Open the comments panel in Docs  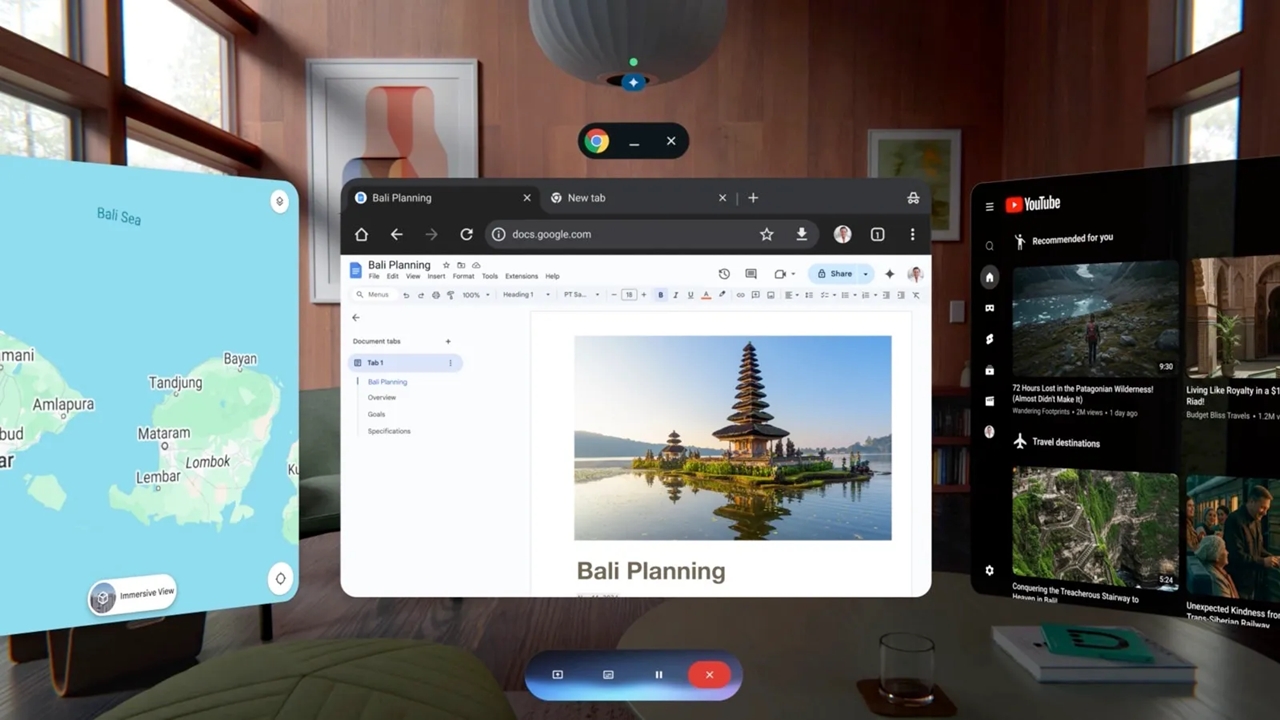pyautogui.click(x=751, y=274)
